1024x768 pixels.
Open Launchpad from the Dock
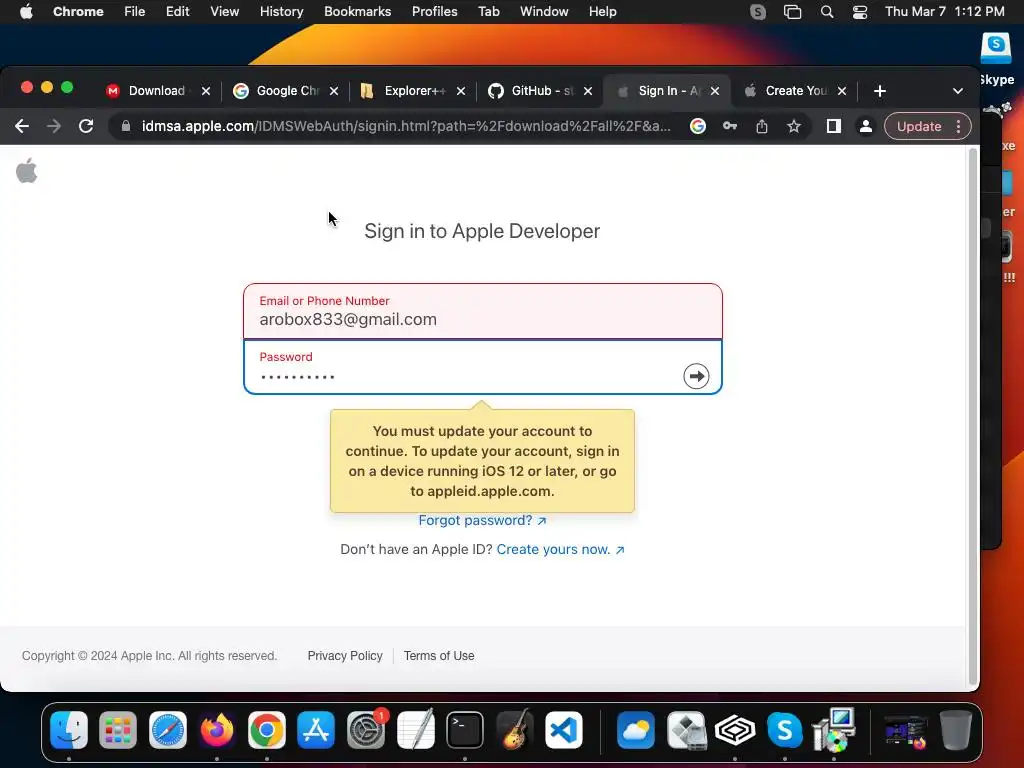[118, 729]
